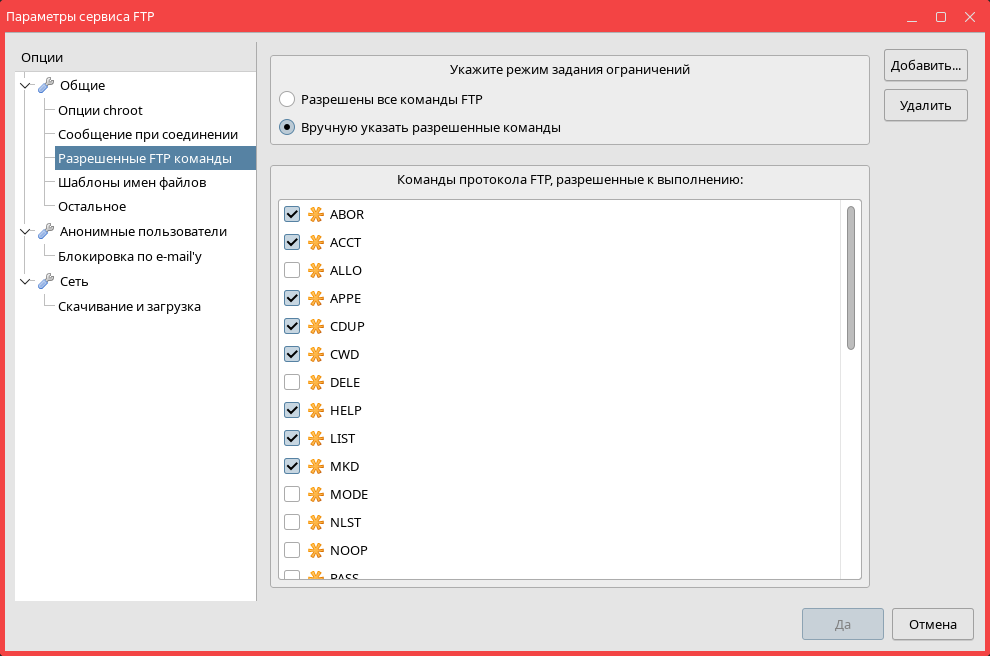Open 'Опции chroot' settings page
The image size is (990, 656).
tap(100, 111)
